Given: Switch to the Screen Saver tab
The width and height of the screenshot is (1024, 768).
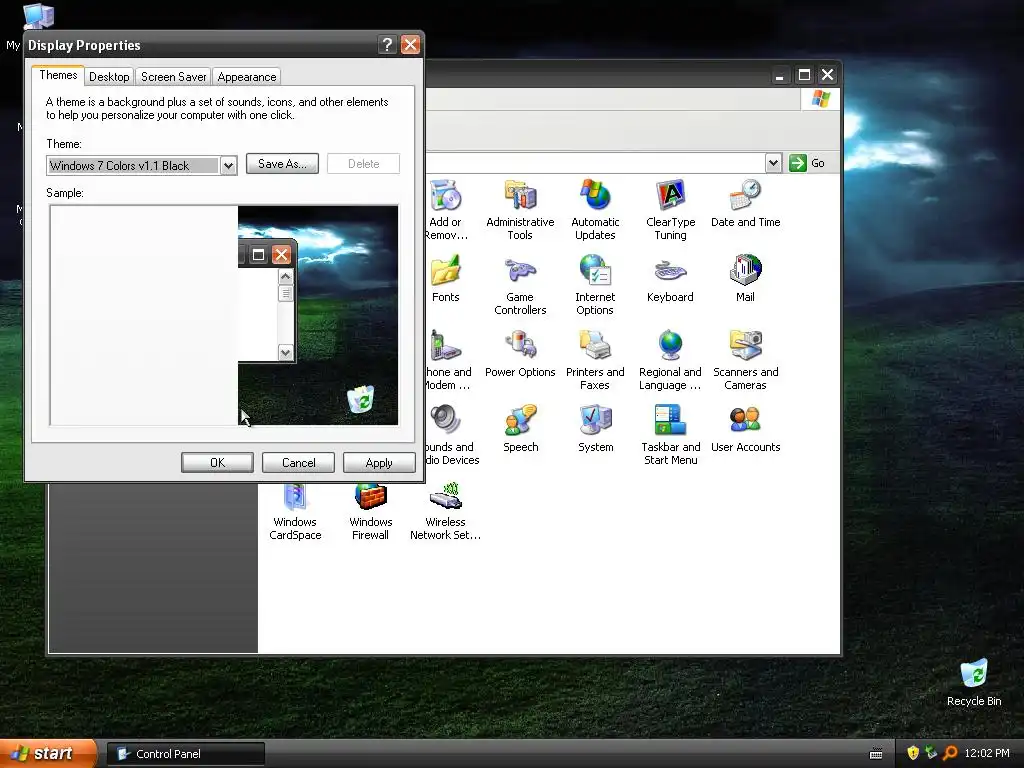Looking at the screenshot, I should click(x=173, y=77).
